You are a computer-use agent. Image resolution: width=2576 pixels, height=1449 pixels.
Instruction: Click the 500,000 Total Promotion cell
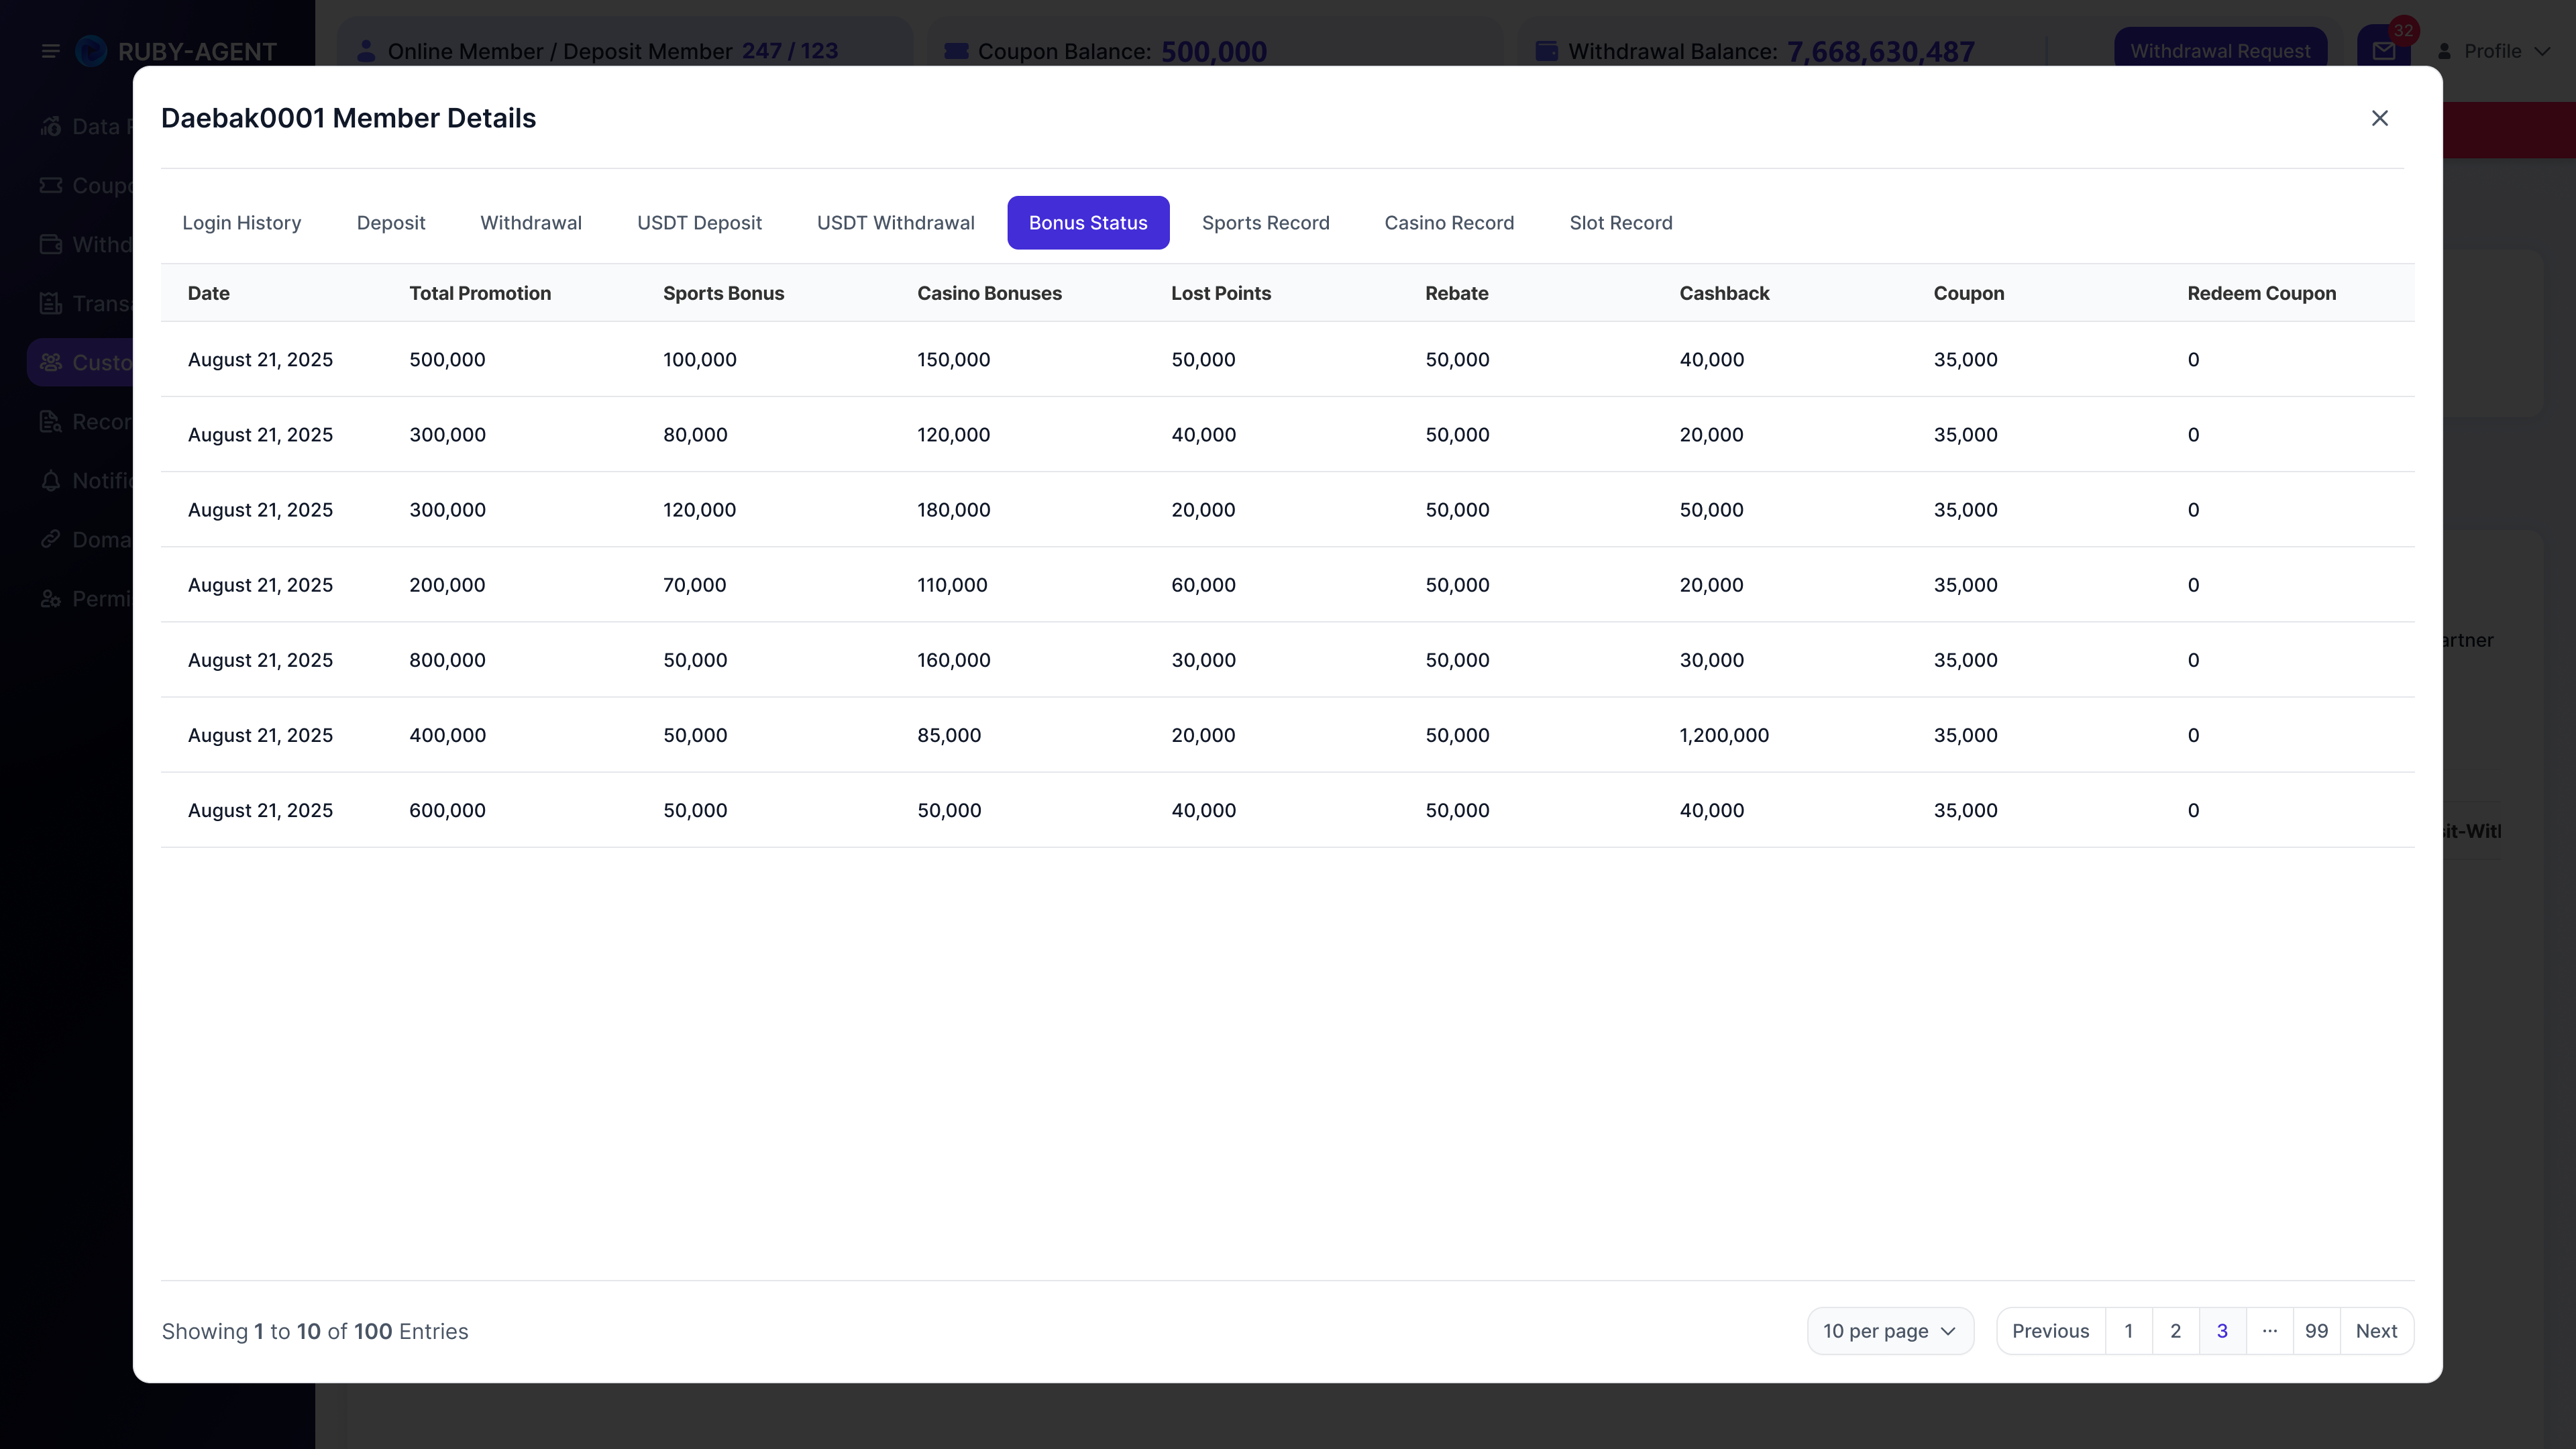tap(447, 359)
